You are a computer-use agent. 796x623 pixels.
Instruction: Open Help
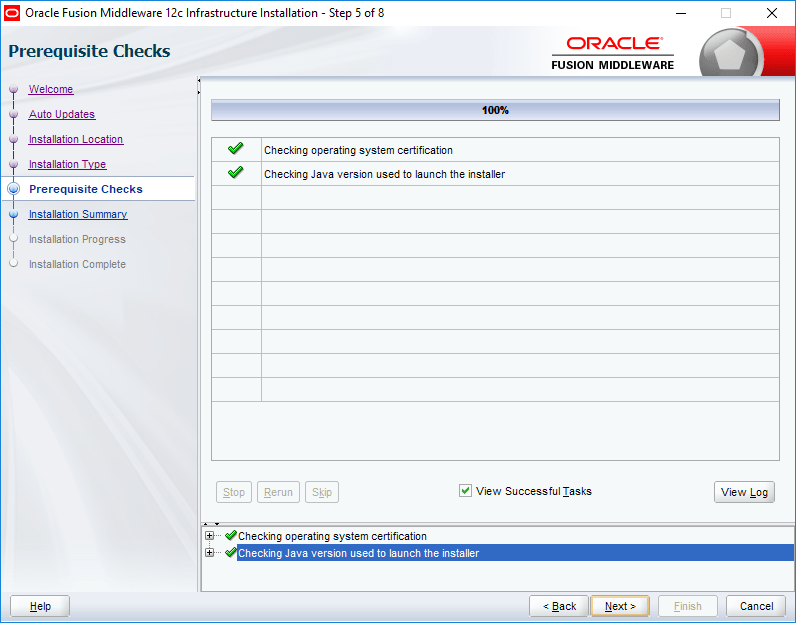pos(40,606)
